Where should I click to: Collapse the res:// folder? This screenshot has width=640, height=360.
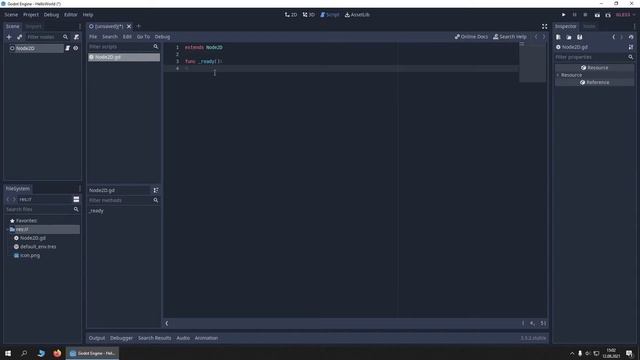point(8,229)
